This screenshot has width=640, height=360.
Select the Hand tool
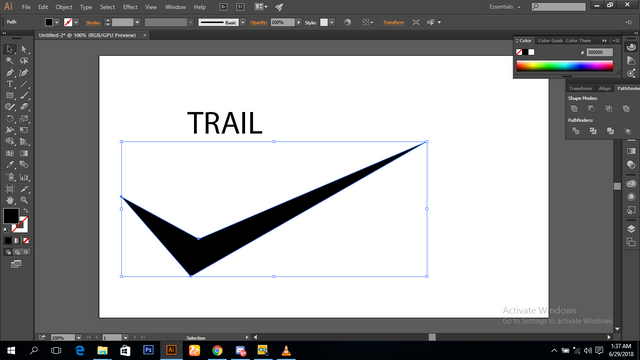pos(10,200)
